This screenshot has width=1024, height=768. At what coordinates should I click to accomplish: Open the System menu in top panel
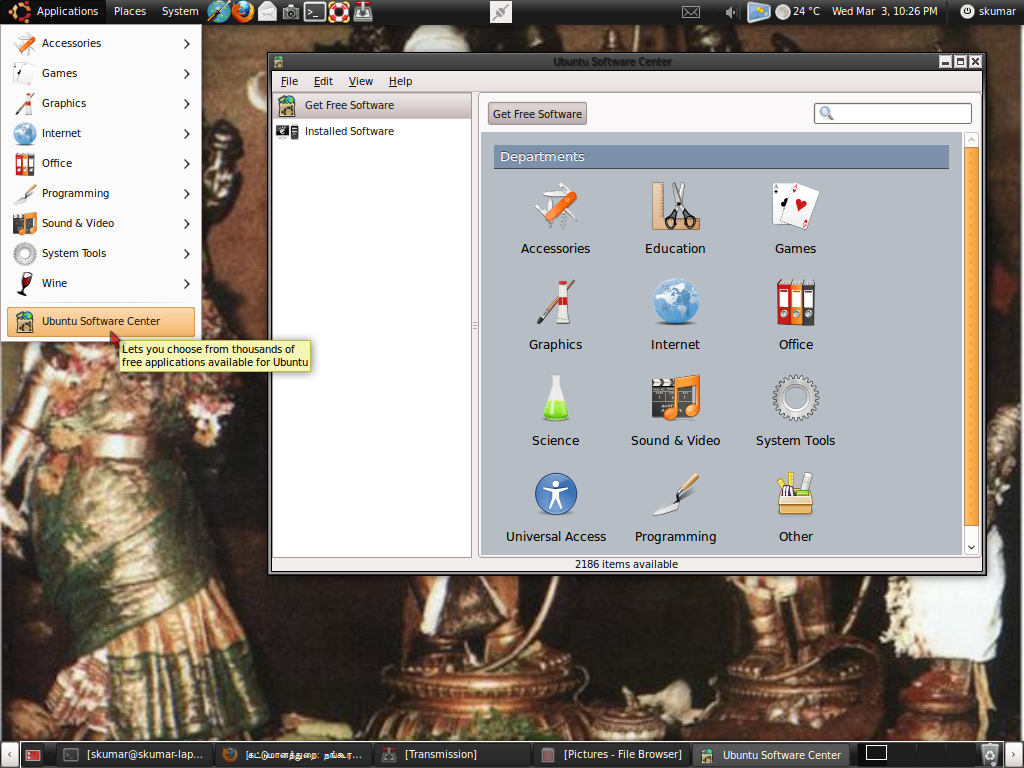[180, 11]
